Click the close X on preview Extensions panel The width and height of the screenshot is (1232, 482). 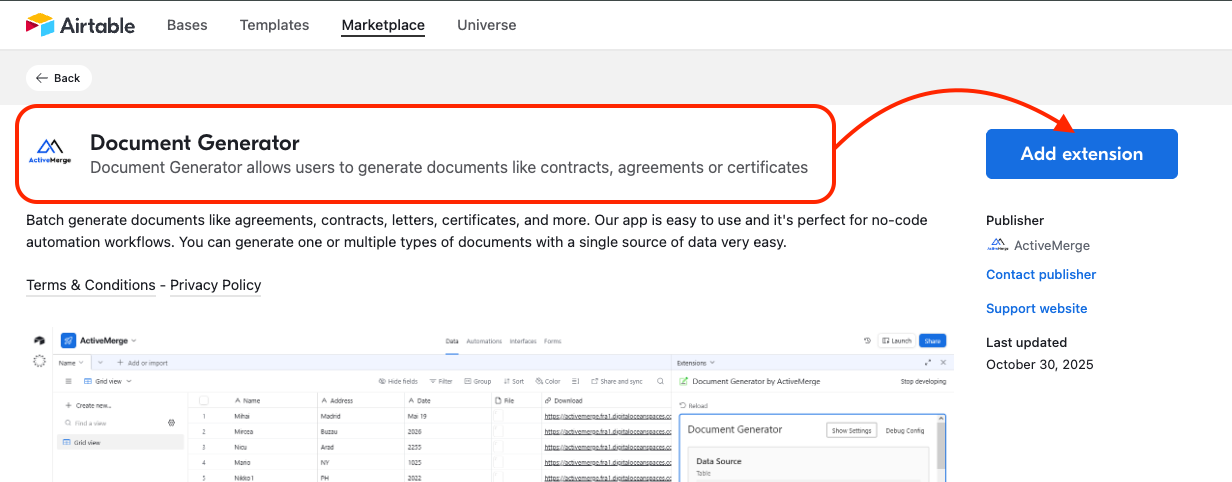pyautogui.click(x=943, y=362)
